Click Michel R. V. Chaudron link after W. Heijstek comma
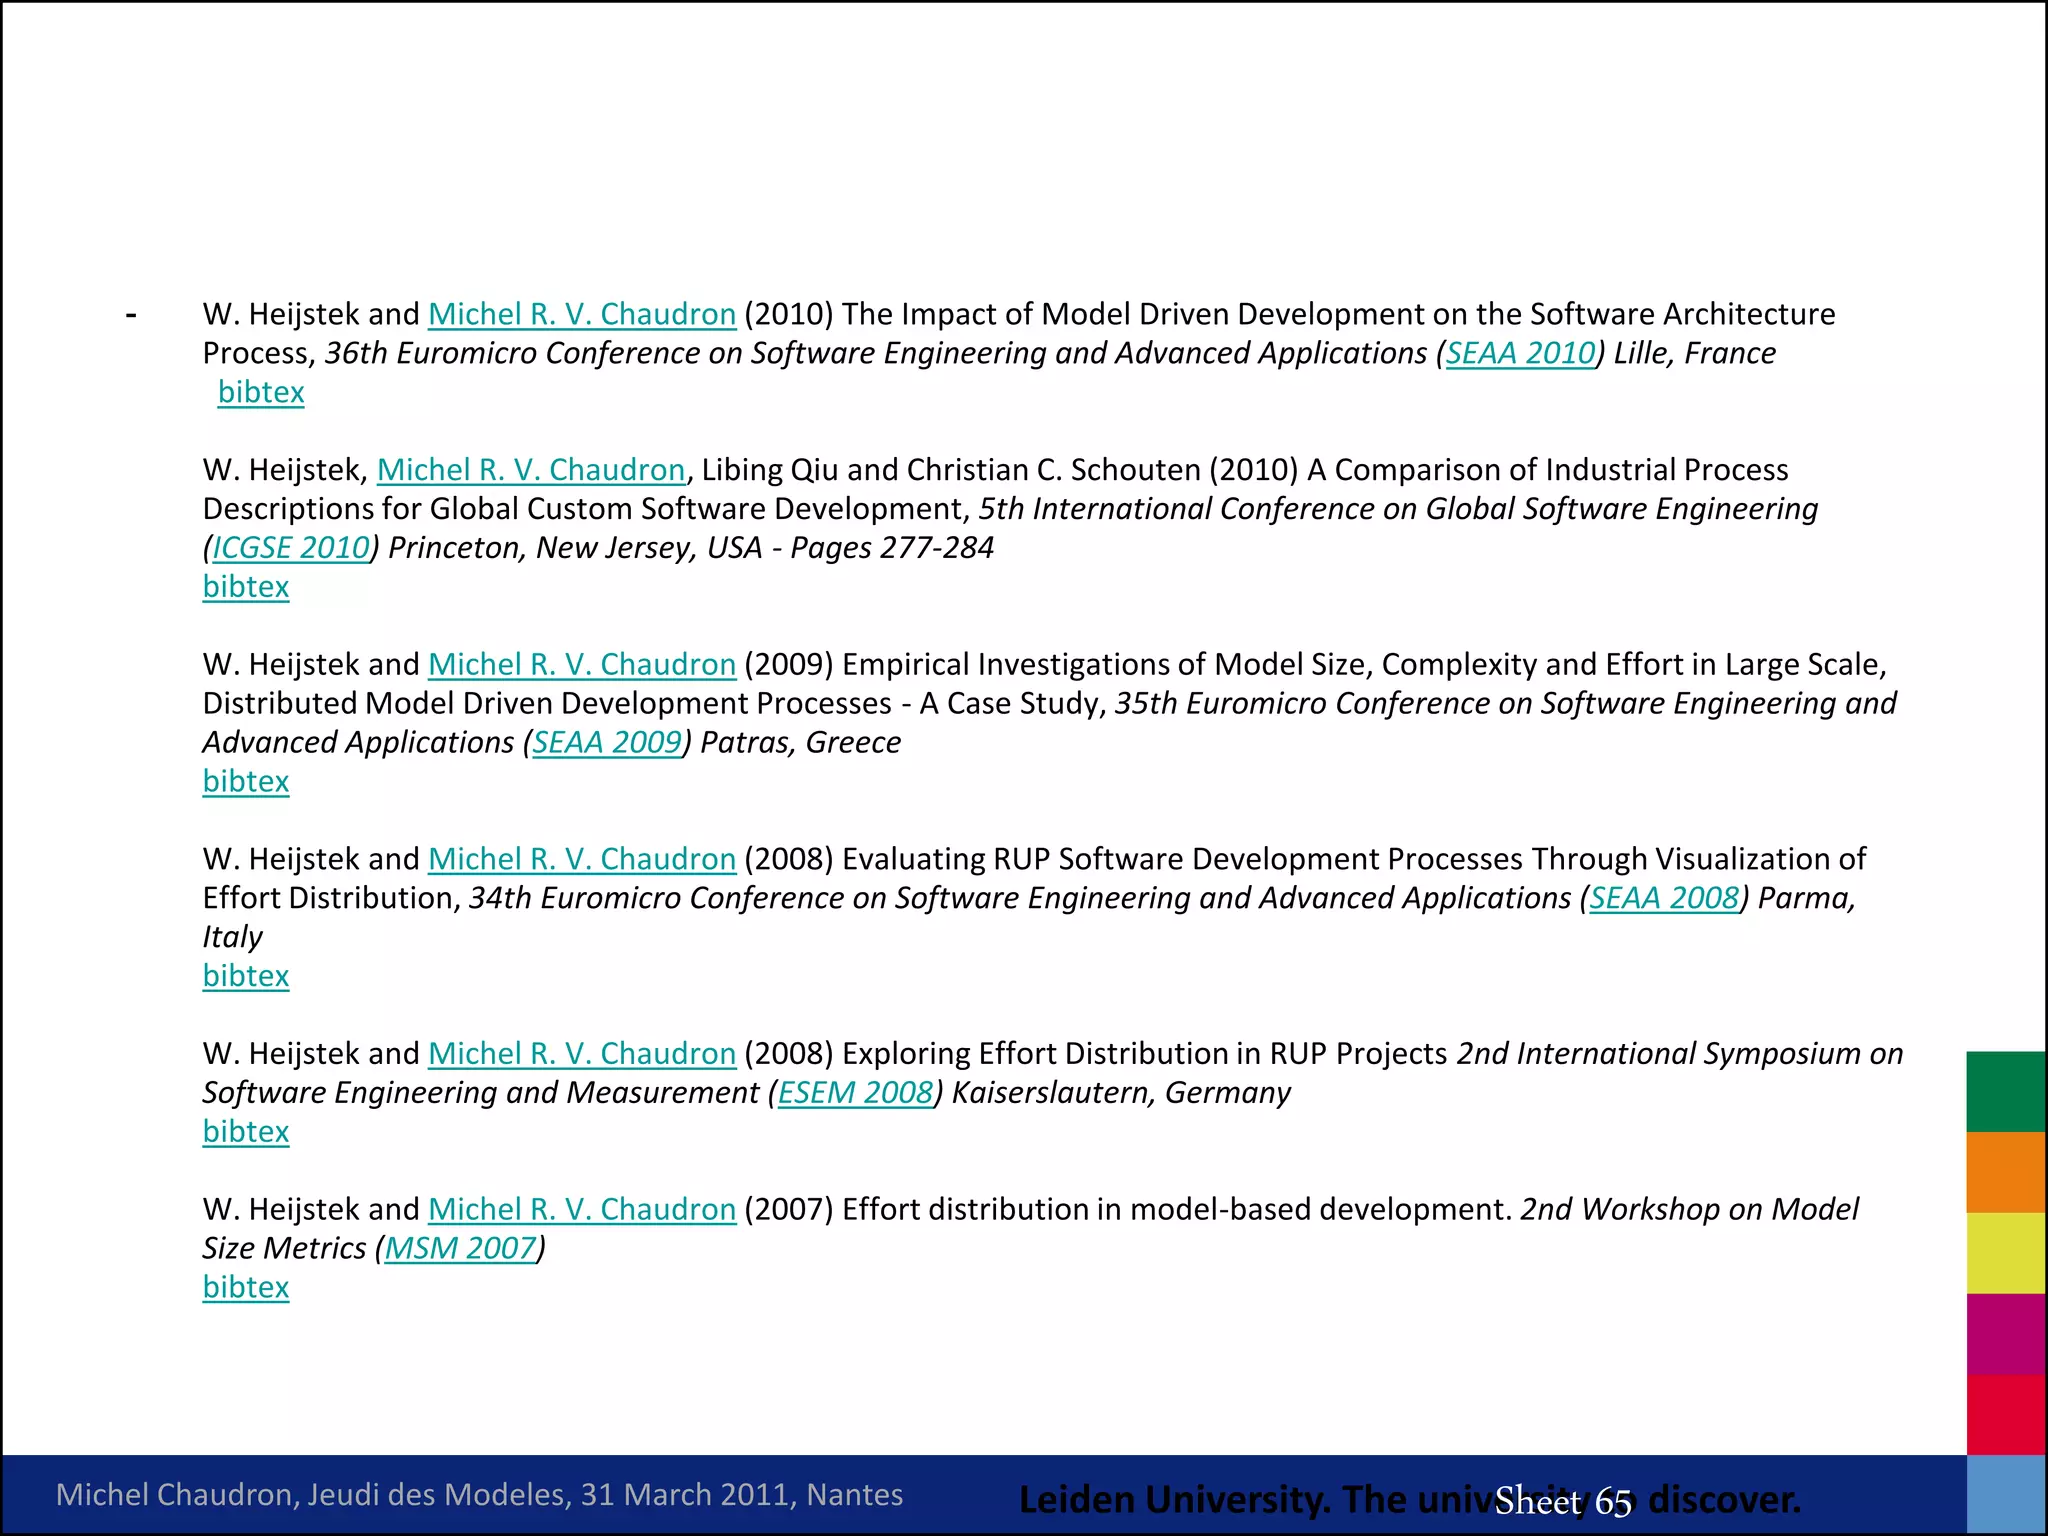Screen dimensions: 2048x1536 tap(531, 470)
